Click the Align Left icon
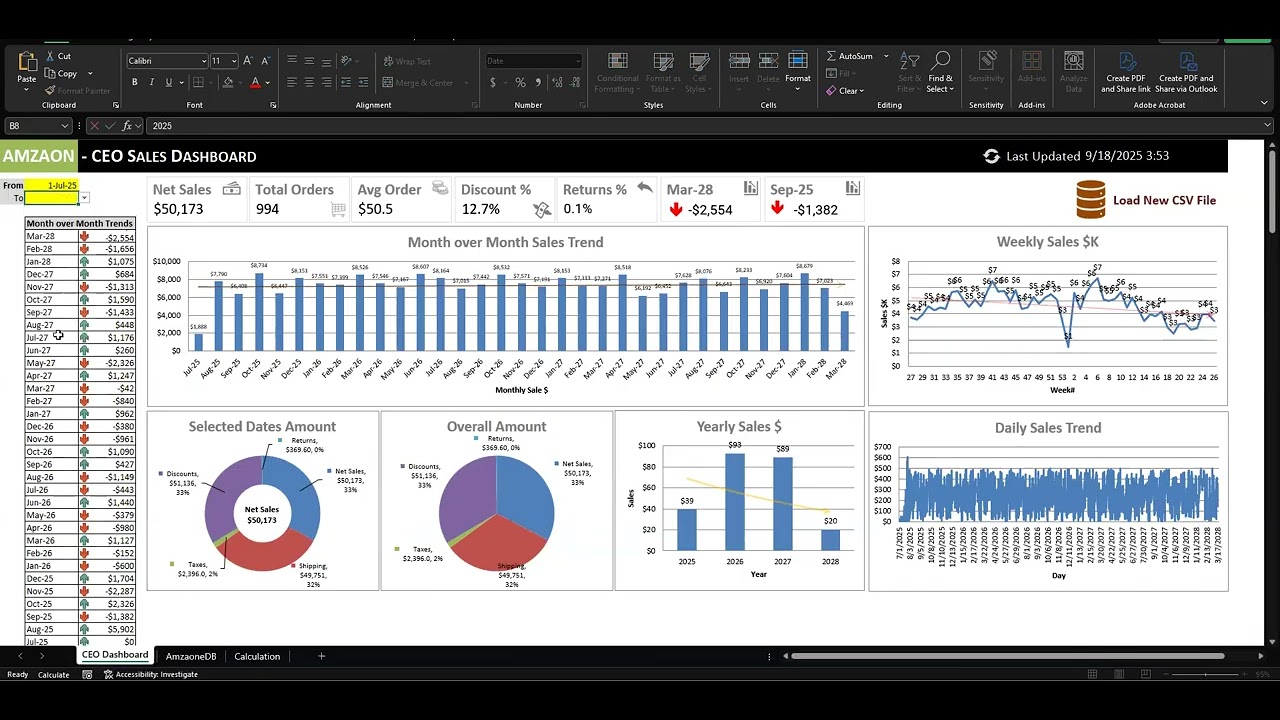 pyautogui.click(x=292, y=82)
